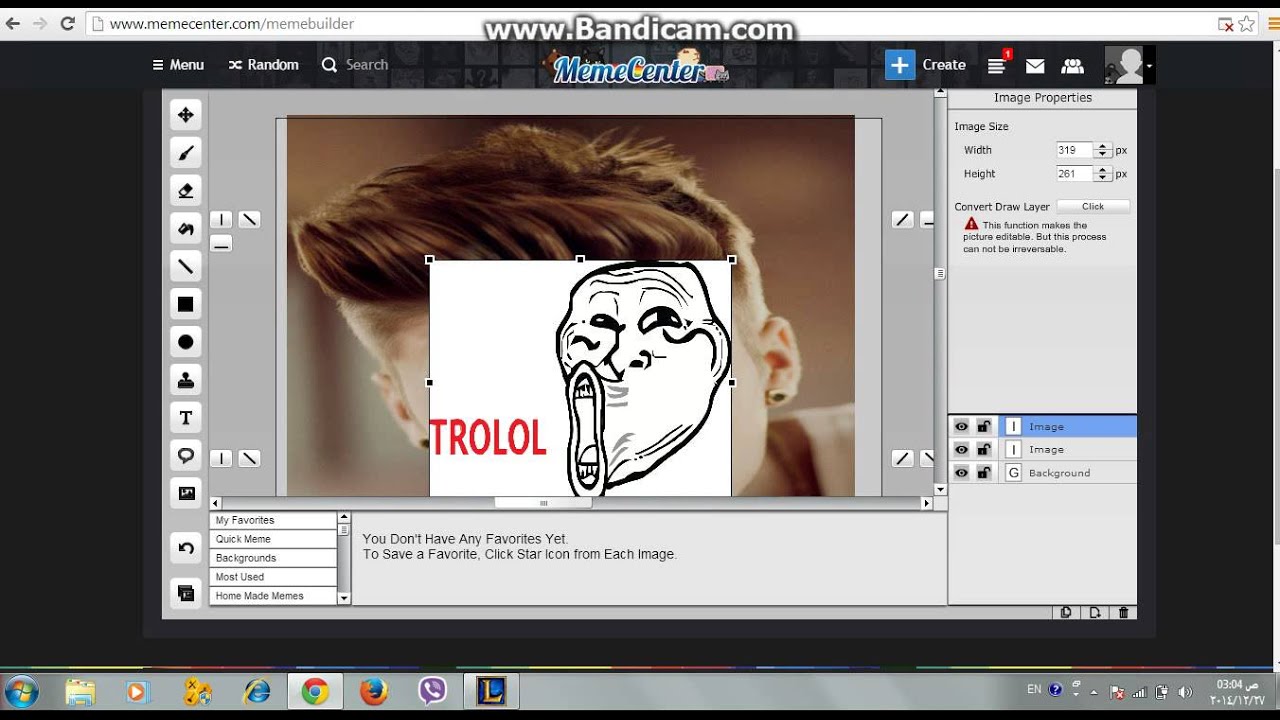Open the Menu item in the header
The width and height of the screenshot is (1280, 720).
[178, 65]
